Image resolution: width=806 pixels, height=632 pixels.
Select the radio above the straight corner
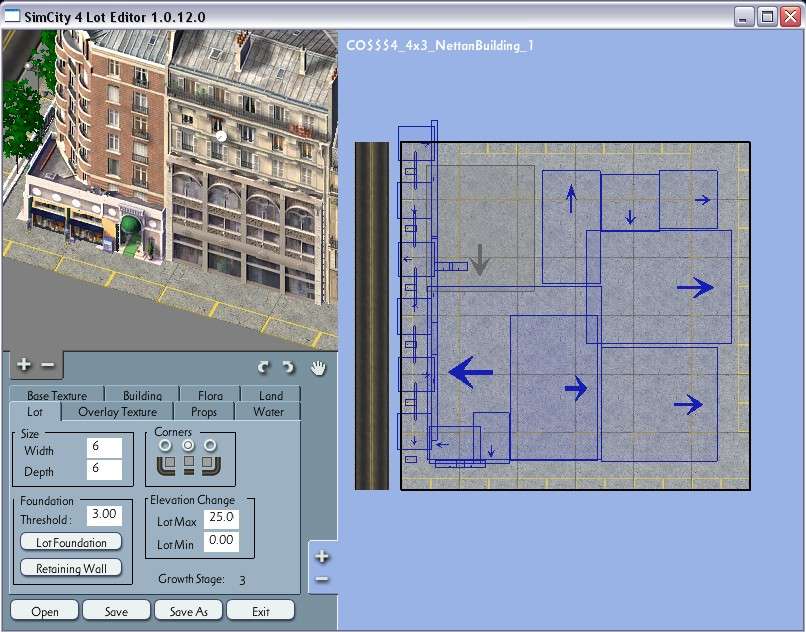pos(189,445)
